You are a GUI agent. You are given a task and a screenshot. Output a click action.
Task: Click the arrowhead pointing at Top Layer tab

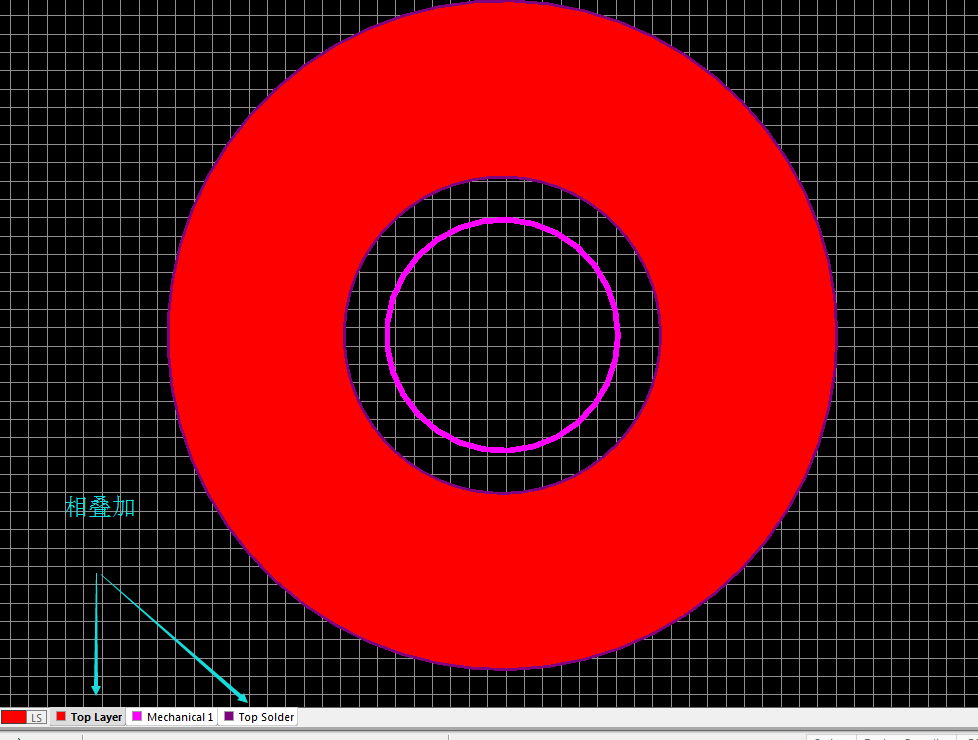click(x=96, y=688)
